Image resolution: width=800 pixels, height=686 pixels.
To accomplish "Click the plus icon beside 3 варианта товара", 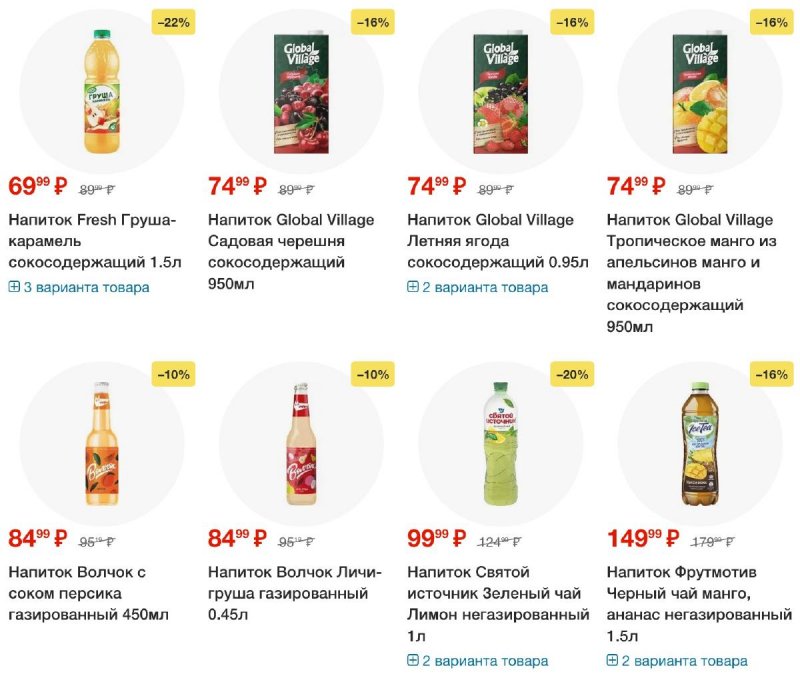I will (14, 287).
